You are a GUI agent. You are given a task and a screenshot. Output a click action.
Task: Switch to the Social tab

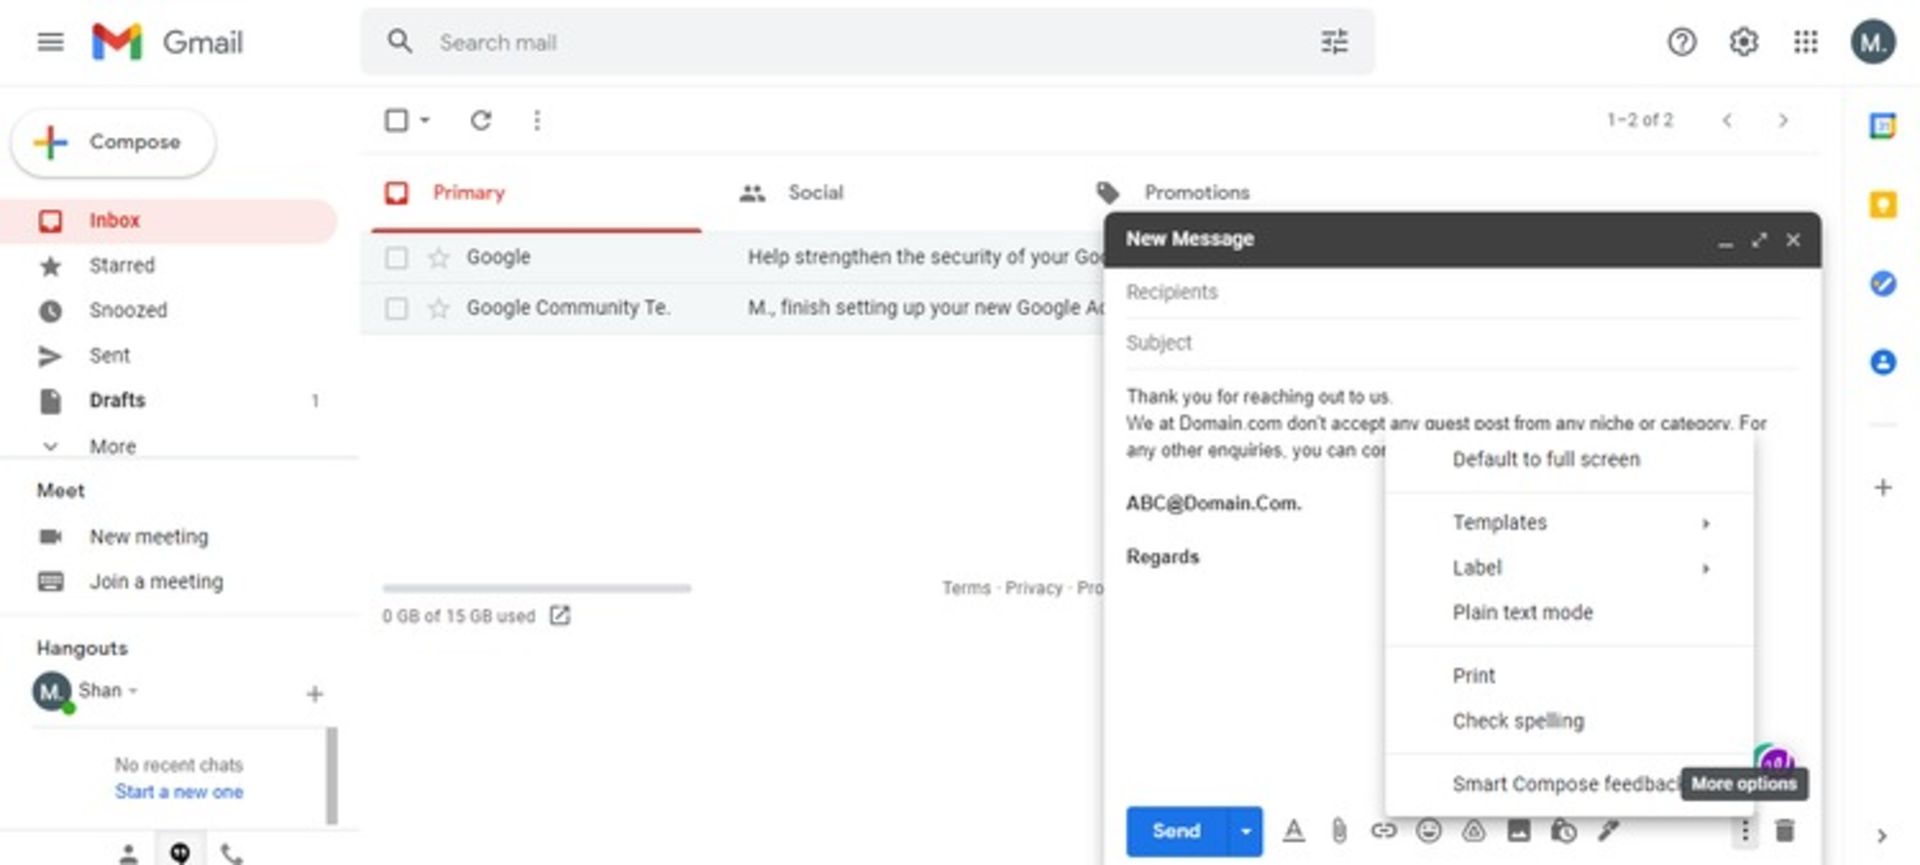click(x=814, y=193)
